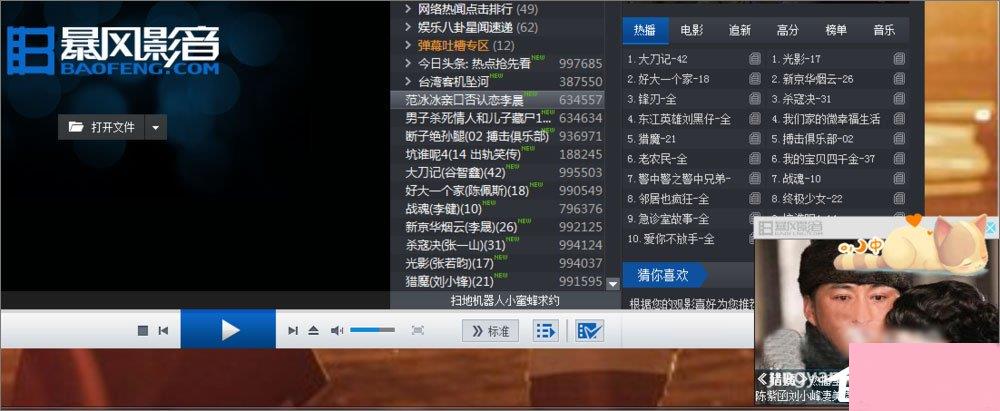Screen dimensions: 1000x411
Task: Open 10. 爱你不放手-全
Action: [670, 239]
